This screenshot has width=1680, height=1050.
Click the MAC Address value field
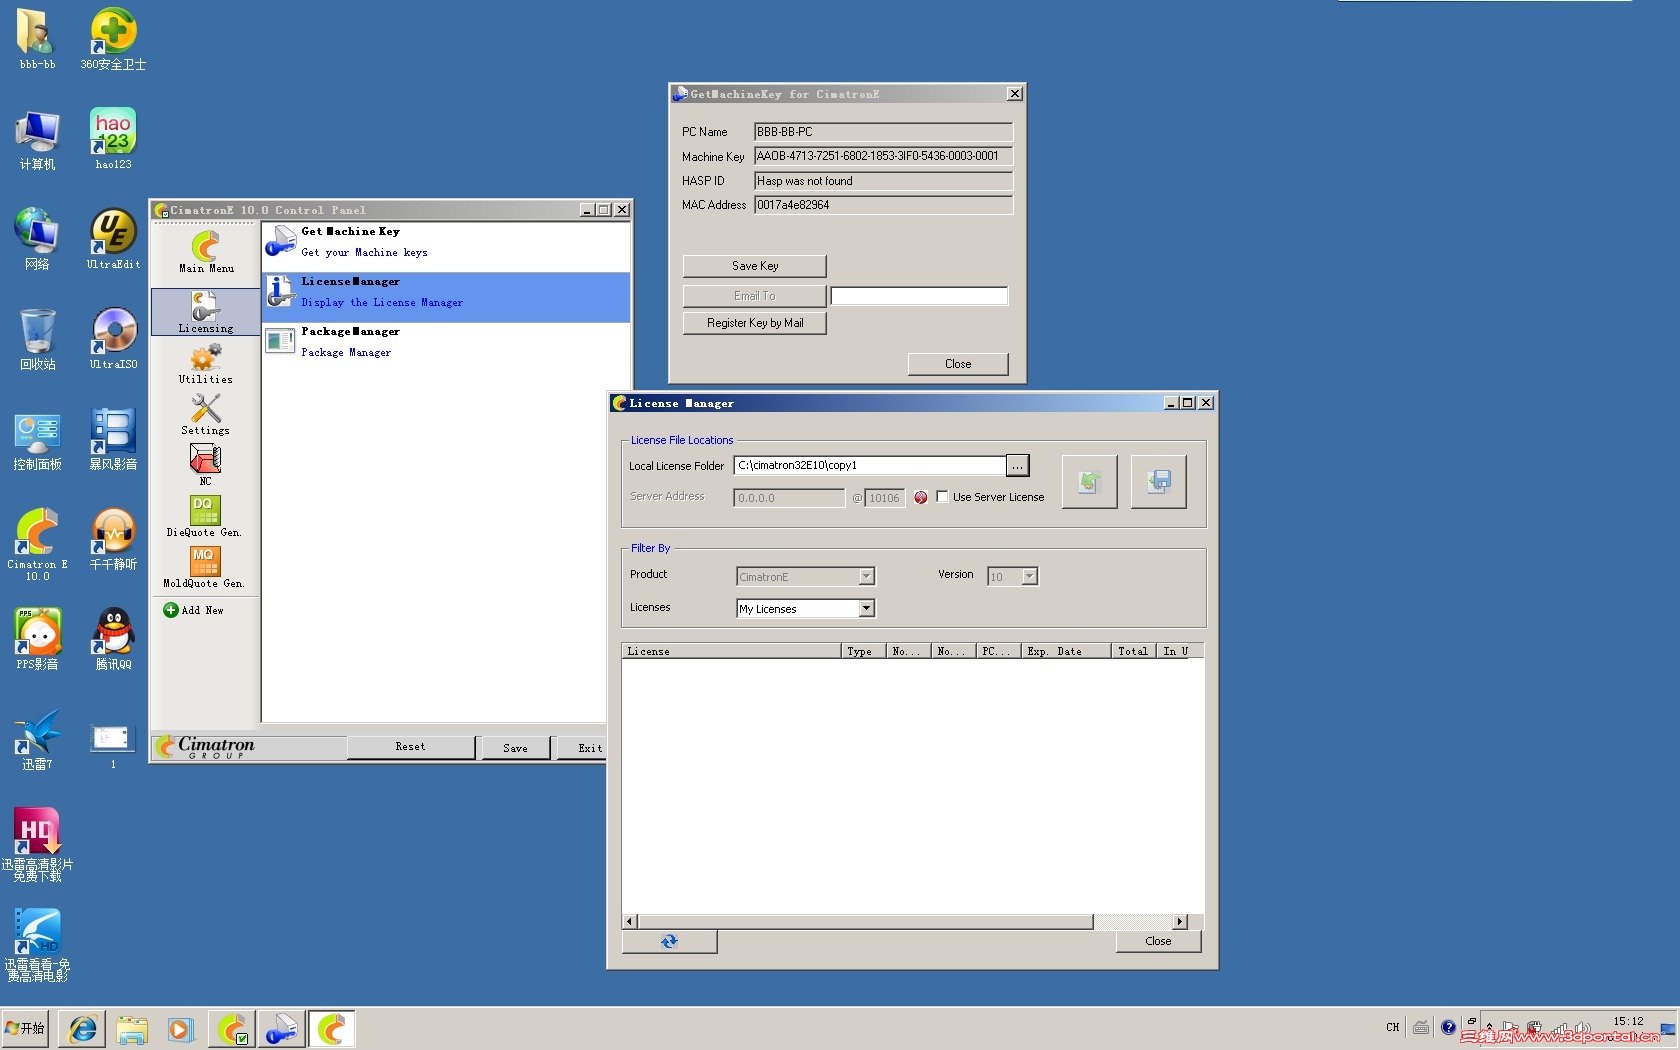883,205
